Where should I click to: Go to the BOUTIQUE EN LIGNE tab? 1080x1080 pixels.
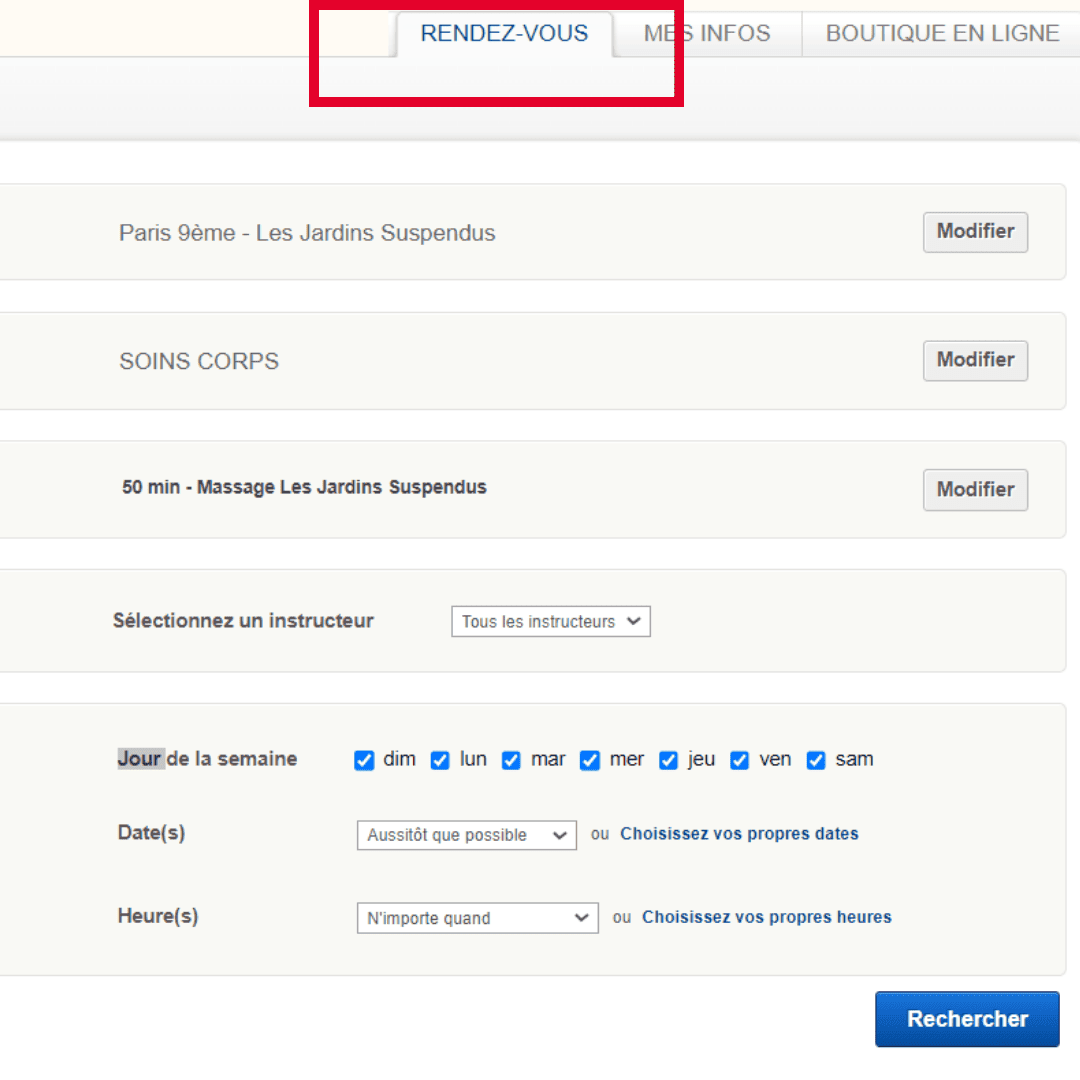(942, 34)
